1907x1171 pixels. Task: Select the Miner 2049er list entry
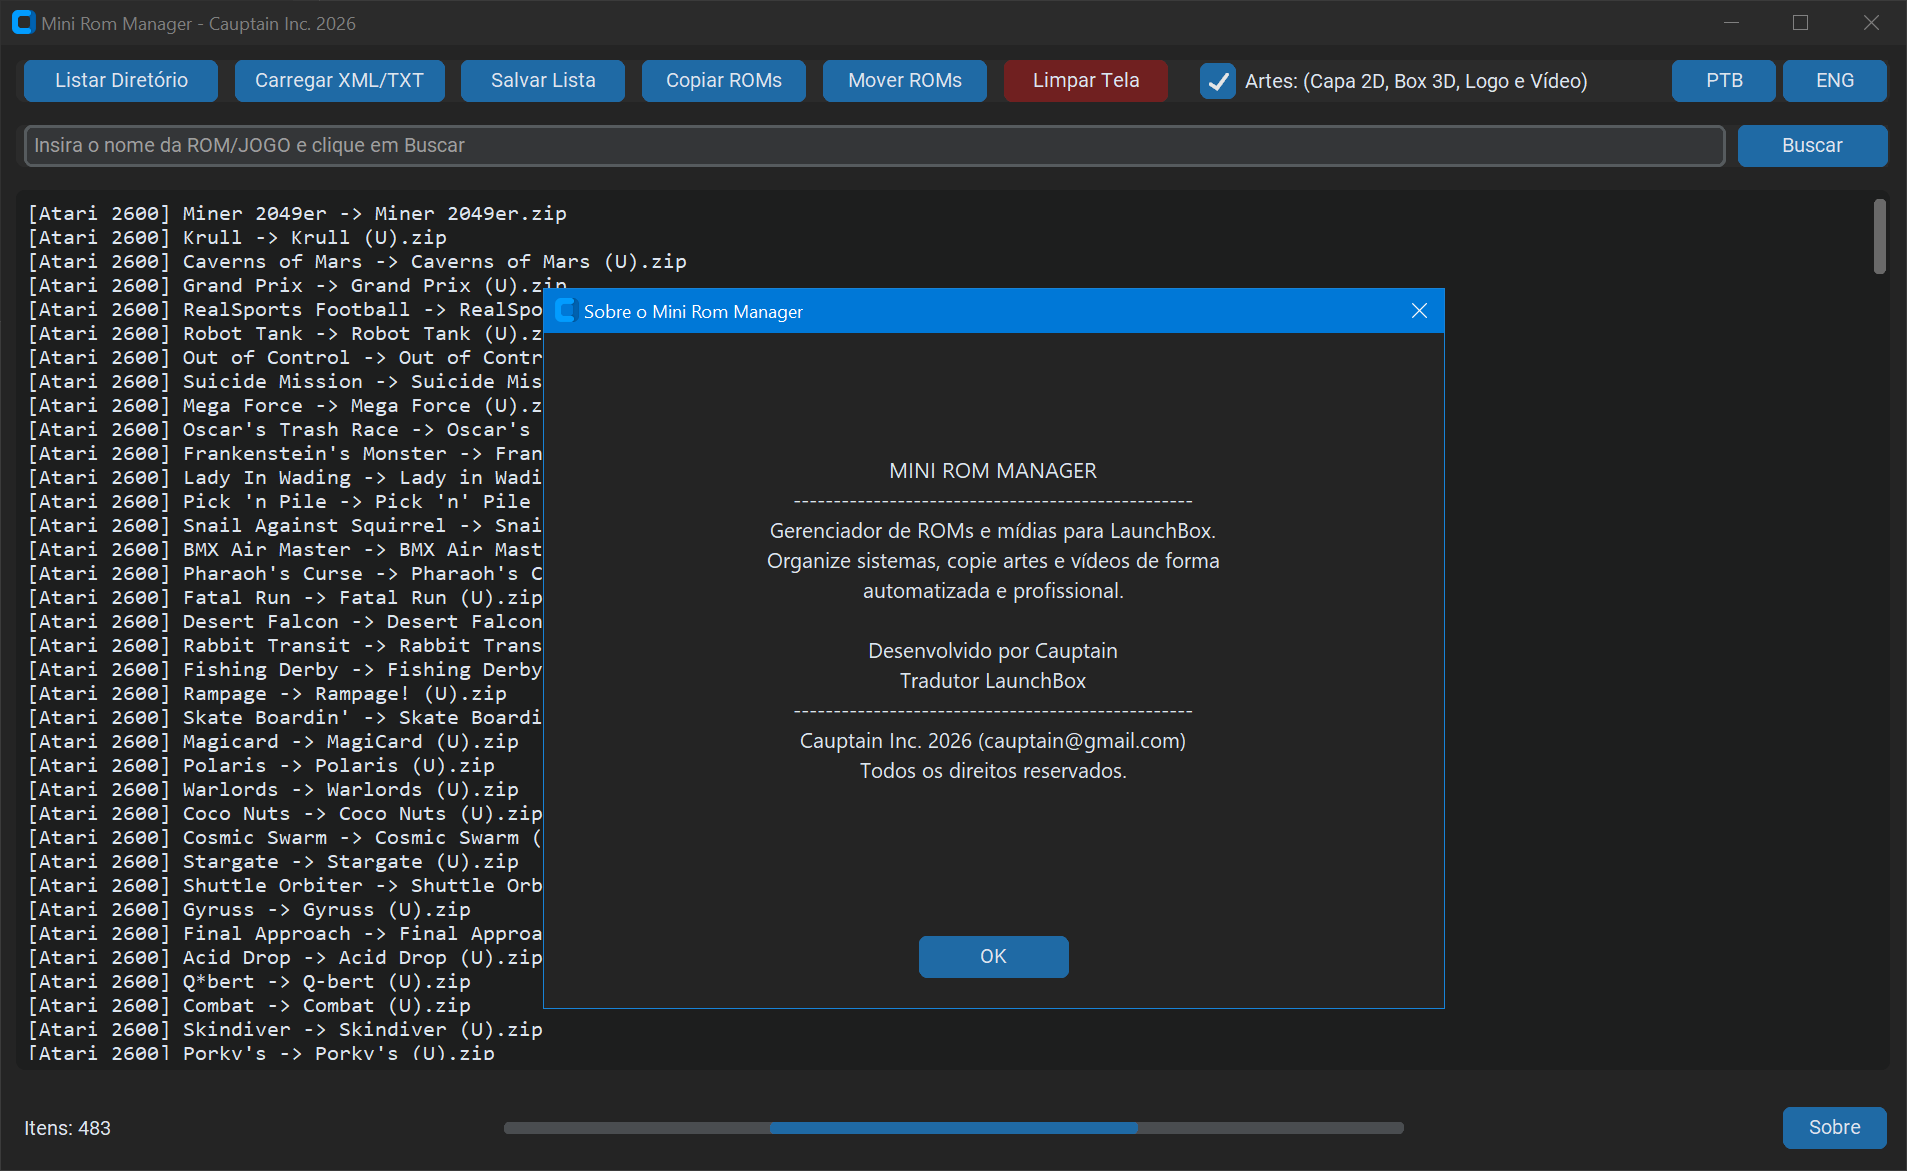point(297,214)
